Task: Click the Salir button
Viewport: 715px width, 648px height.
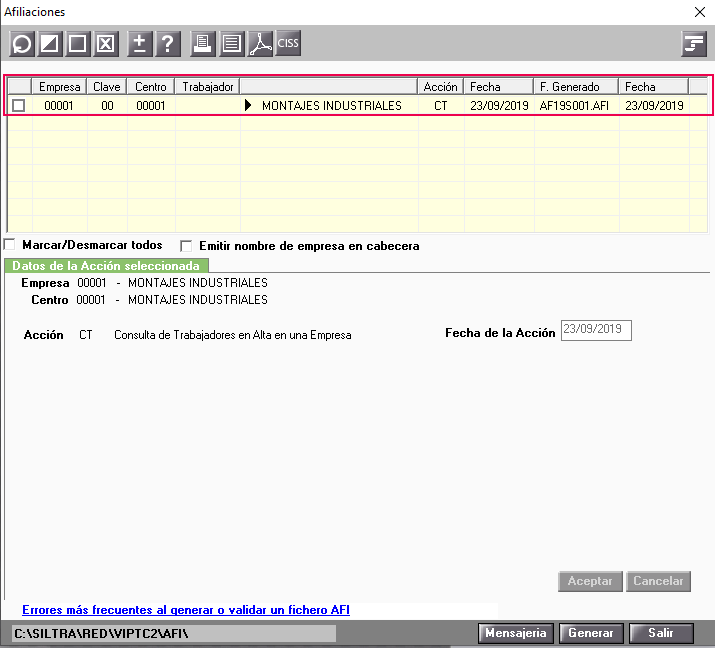Action: pos(661,633)
